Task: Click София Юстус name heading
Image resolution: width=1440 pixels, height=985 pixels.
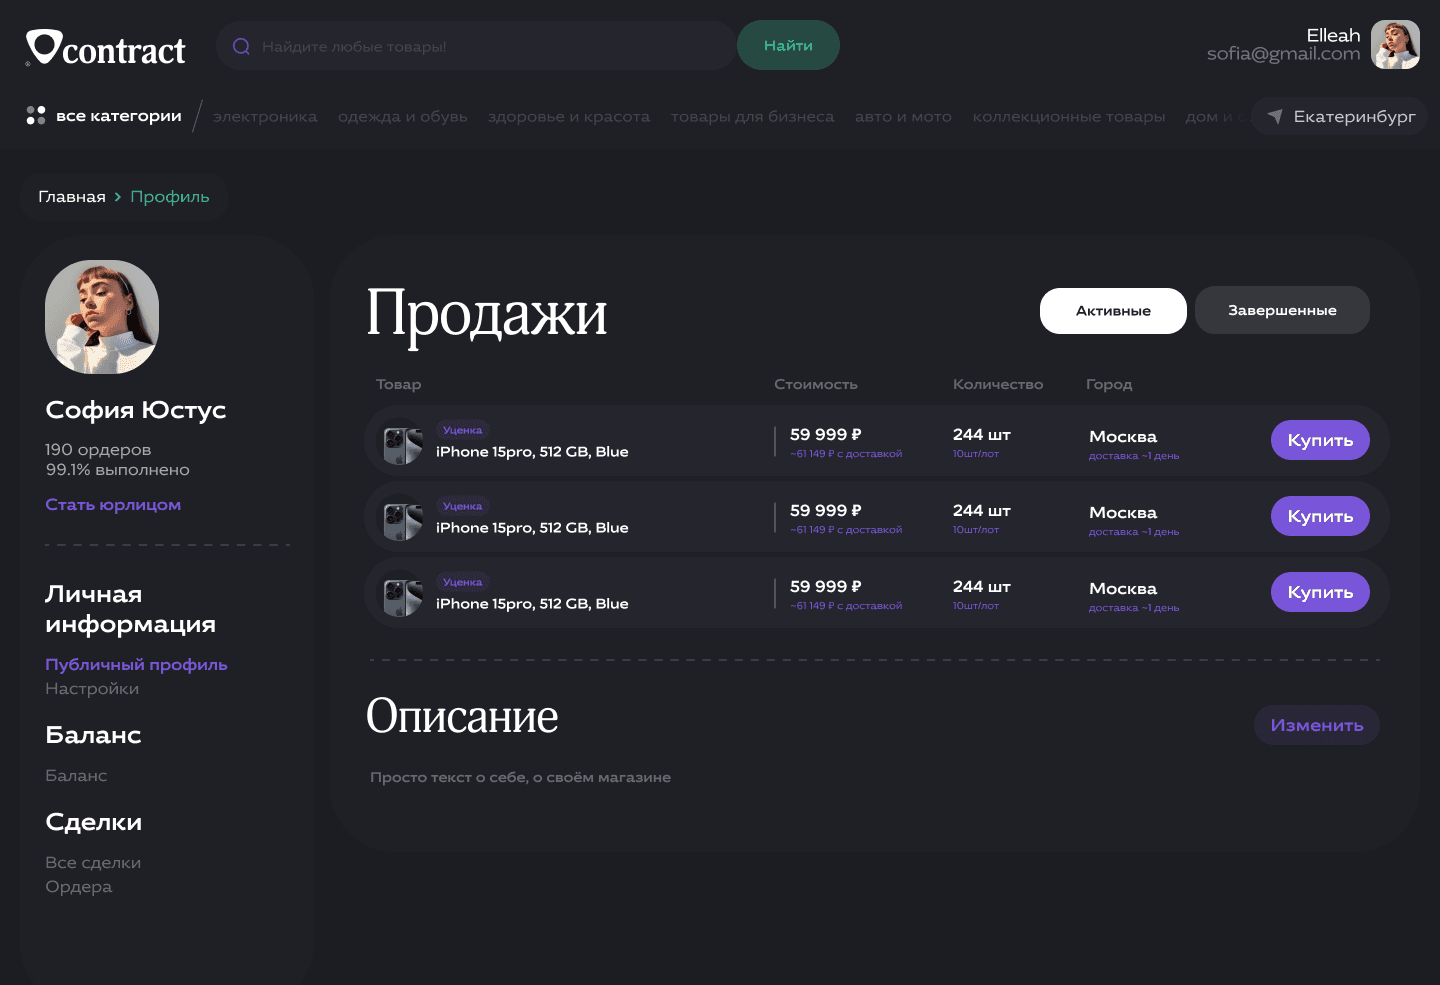Action: tap(136, 410)
